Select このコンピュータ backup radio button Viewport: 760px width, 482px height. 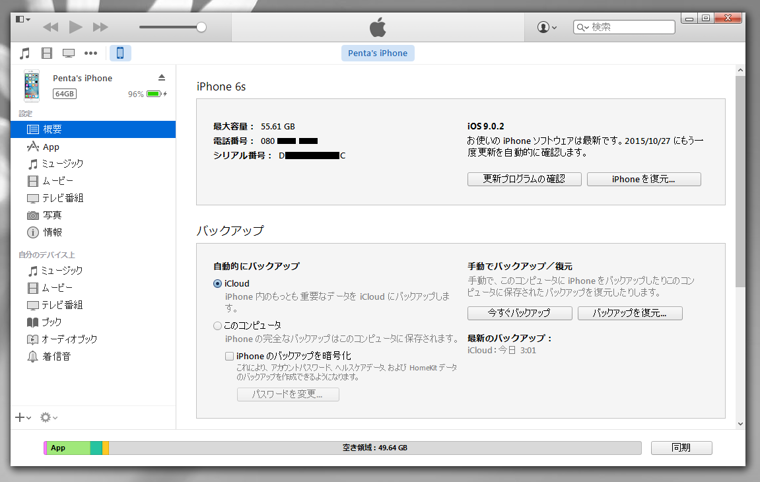[x=218, y=326]
